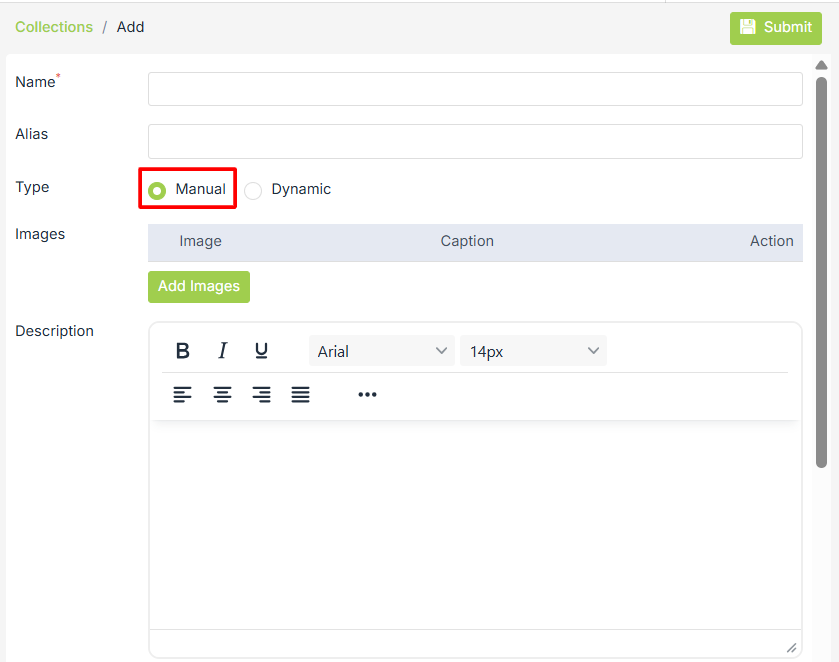Click into the Alias input field
The height and width of the screenshot is (662, 839).
pyautogui.click(x=475, y=141)
